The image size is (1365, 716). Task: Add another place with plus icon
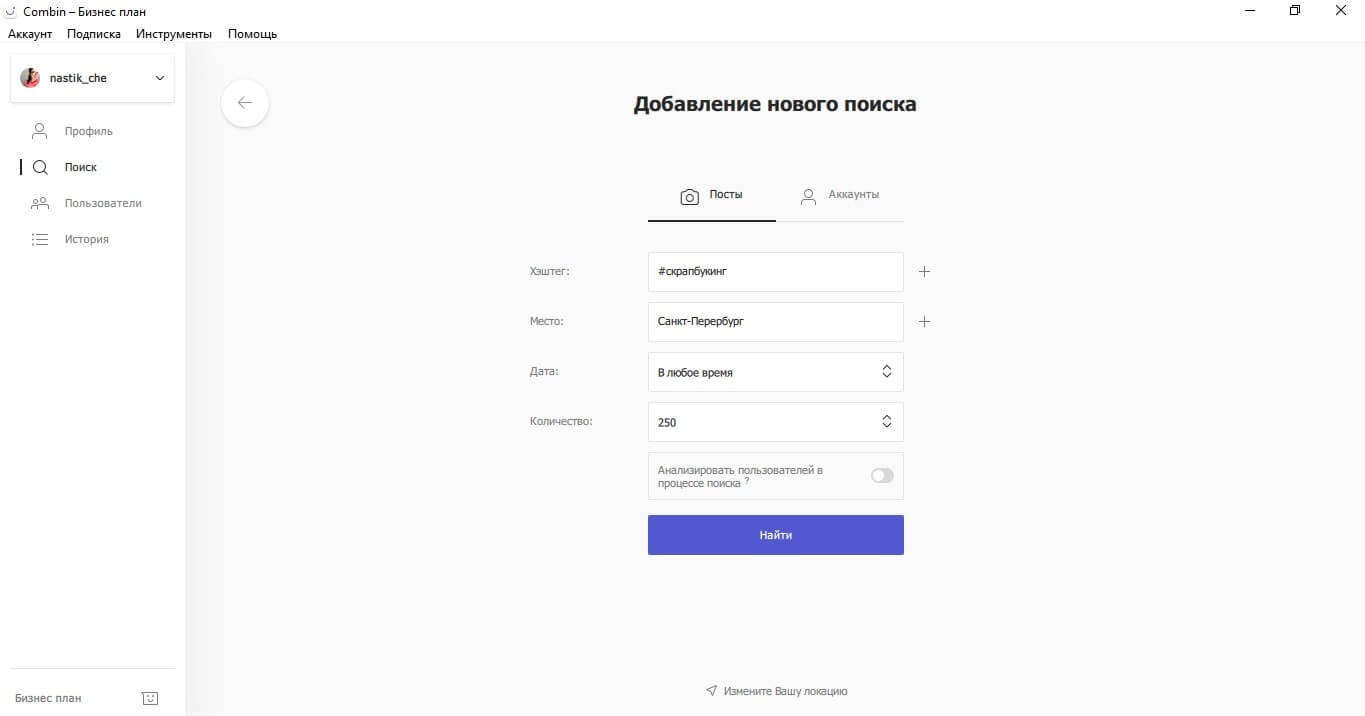click(924, 322)
